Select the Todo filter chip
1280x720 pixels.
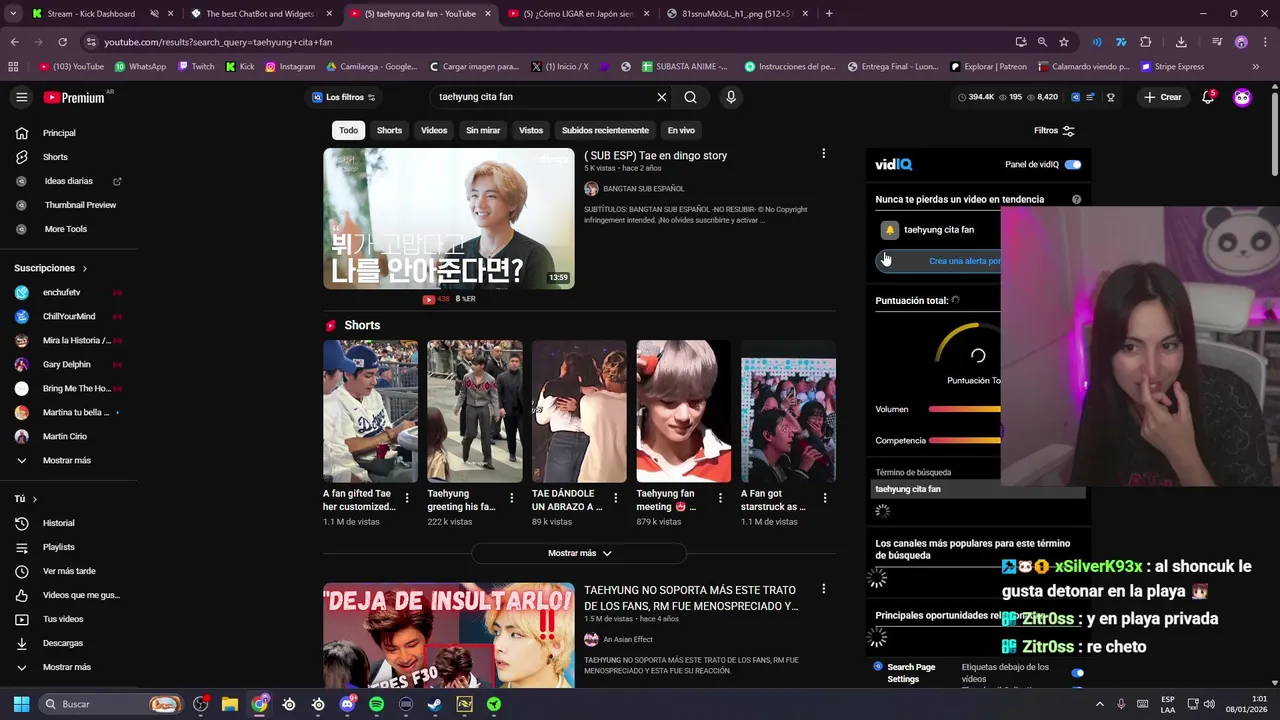click(x=348, y=130)
